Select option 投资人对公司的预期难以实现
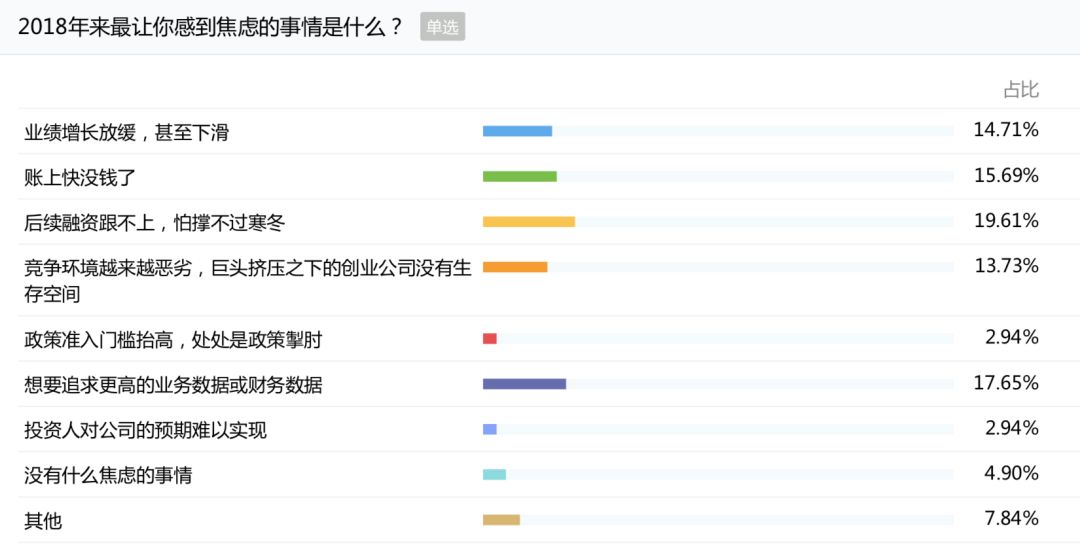 [x=145, y=430]
